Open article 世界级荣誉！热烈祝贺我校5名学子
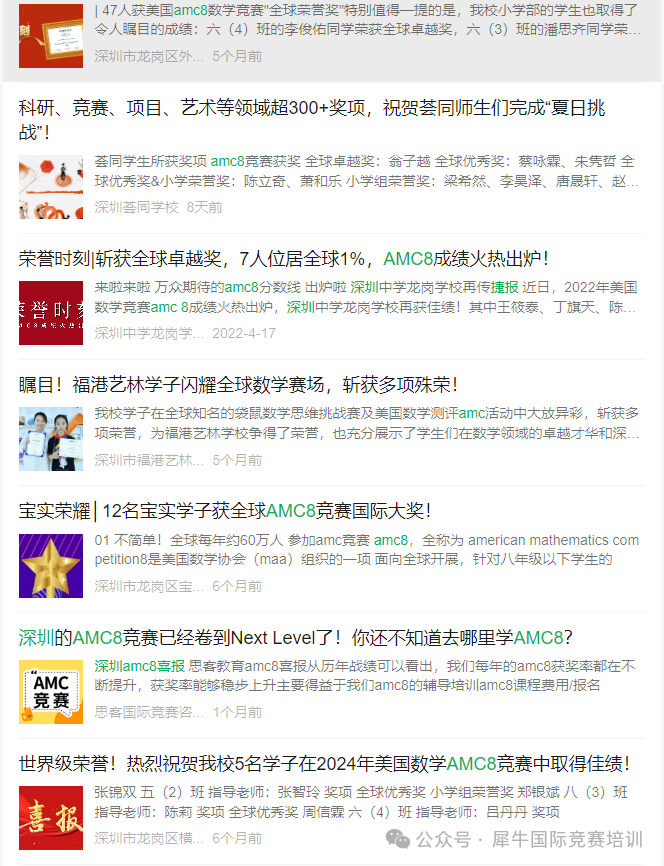664x866 pixels. (324, 763)
